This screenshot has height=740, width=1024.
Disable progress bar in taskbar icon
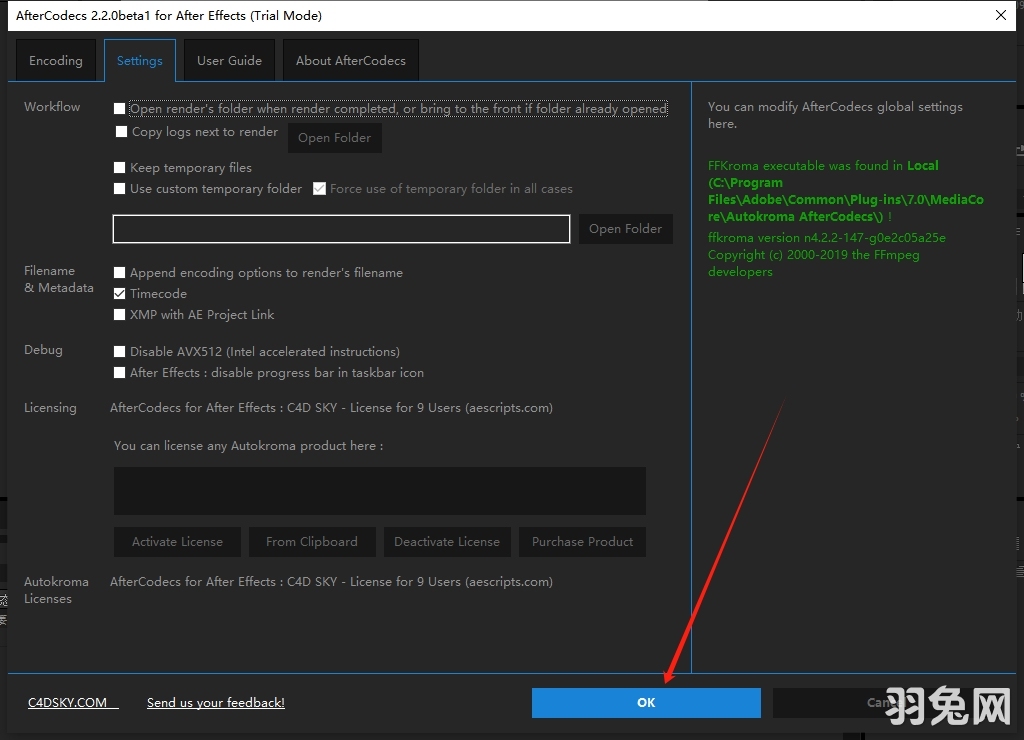[x=120, y=373]
